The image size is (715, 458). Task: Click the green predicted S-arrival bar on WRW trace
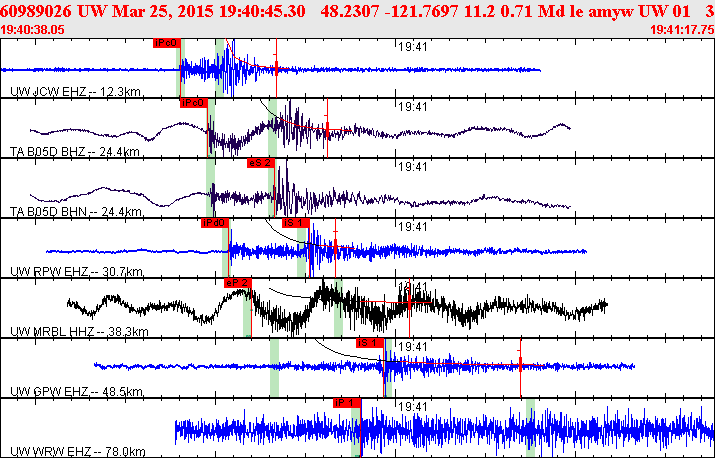(x=530, y=427)
